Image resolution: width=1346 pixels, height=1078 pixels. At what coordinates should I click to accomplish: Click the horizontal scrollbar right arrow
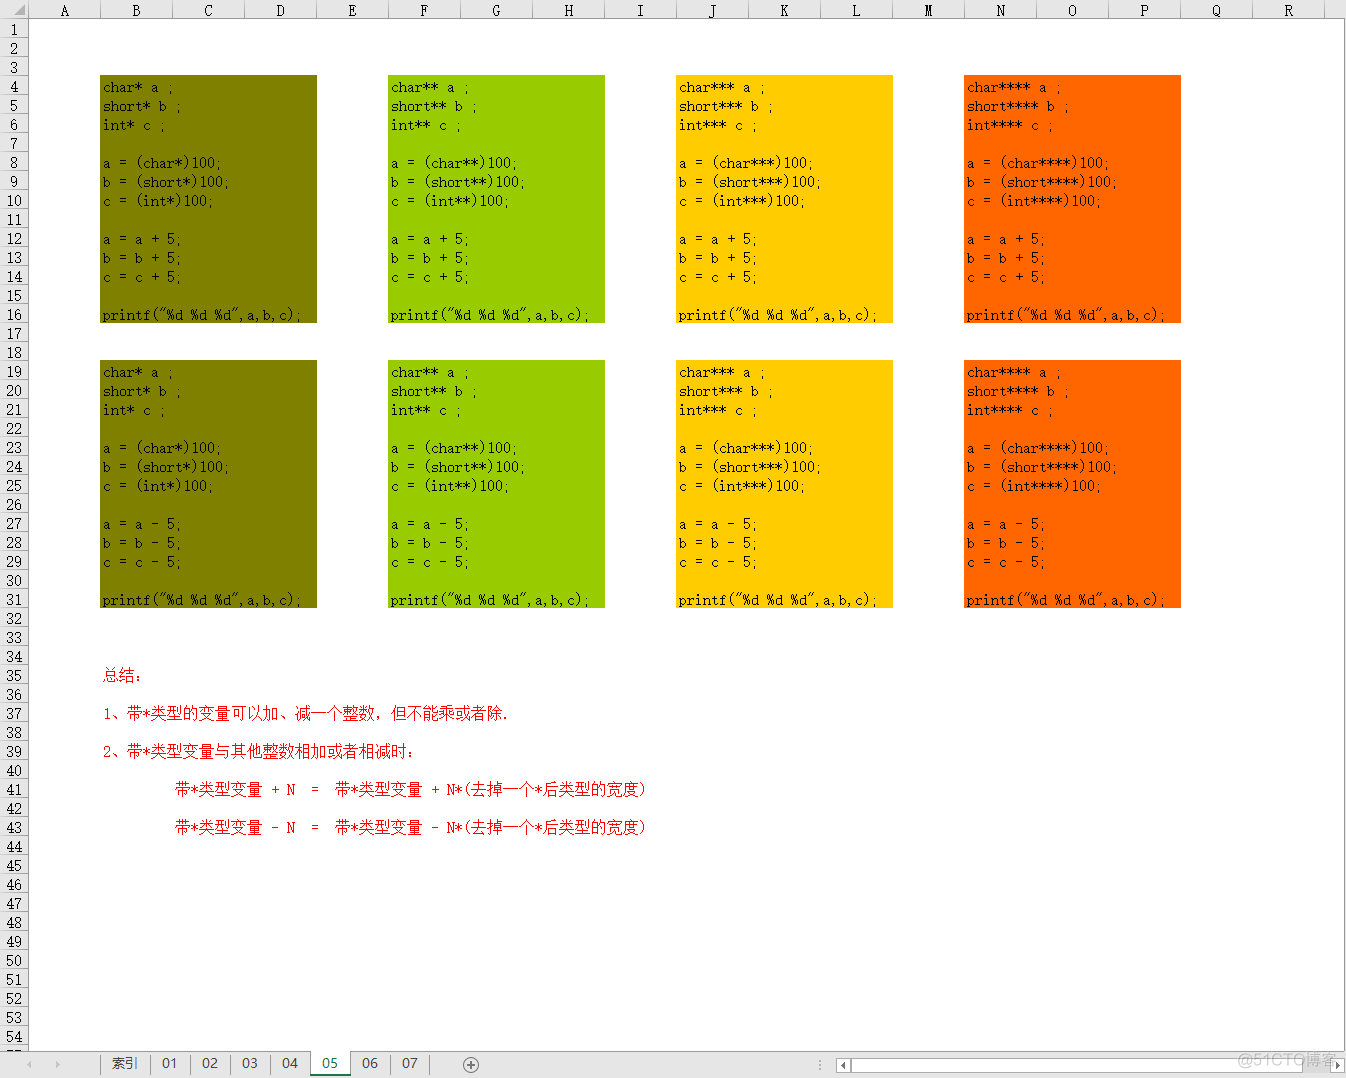tap(1338, 1065)
